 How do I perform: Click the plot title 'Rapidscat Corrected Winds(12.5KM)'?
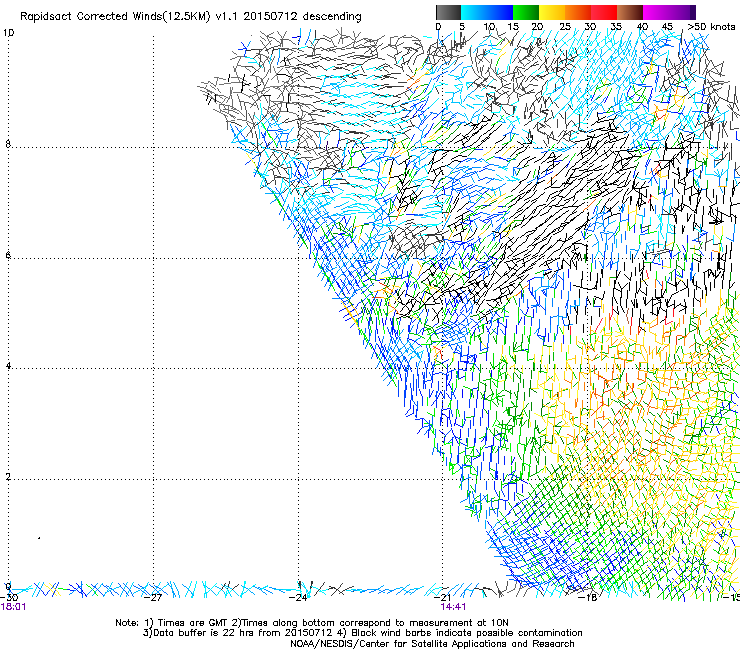115,17
